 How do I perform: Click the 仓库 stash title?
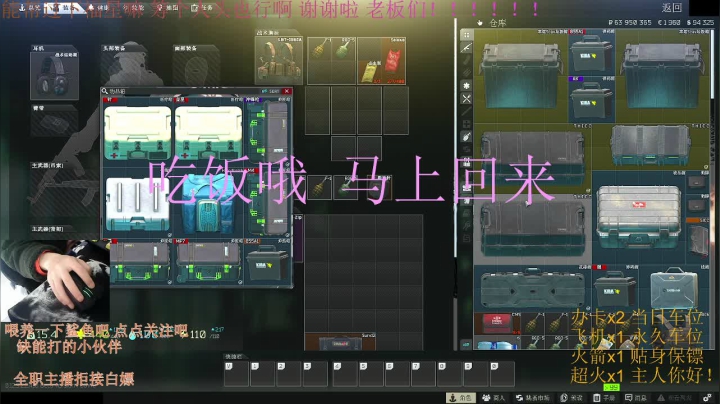pos(497,23)
